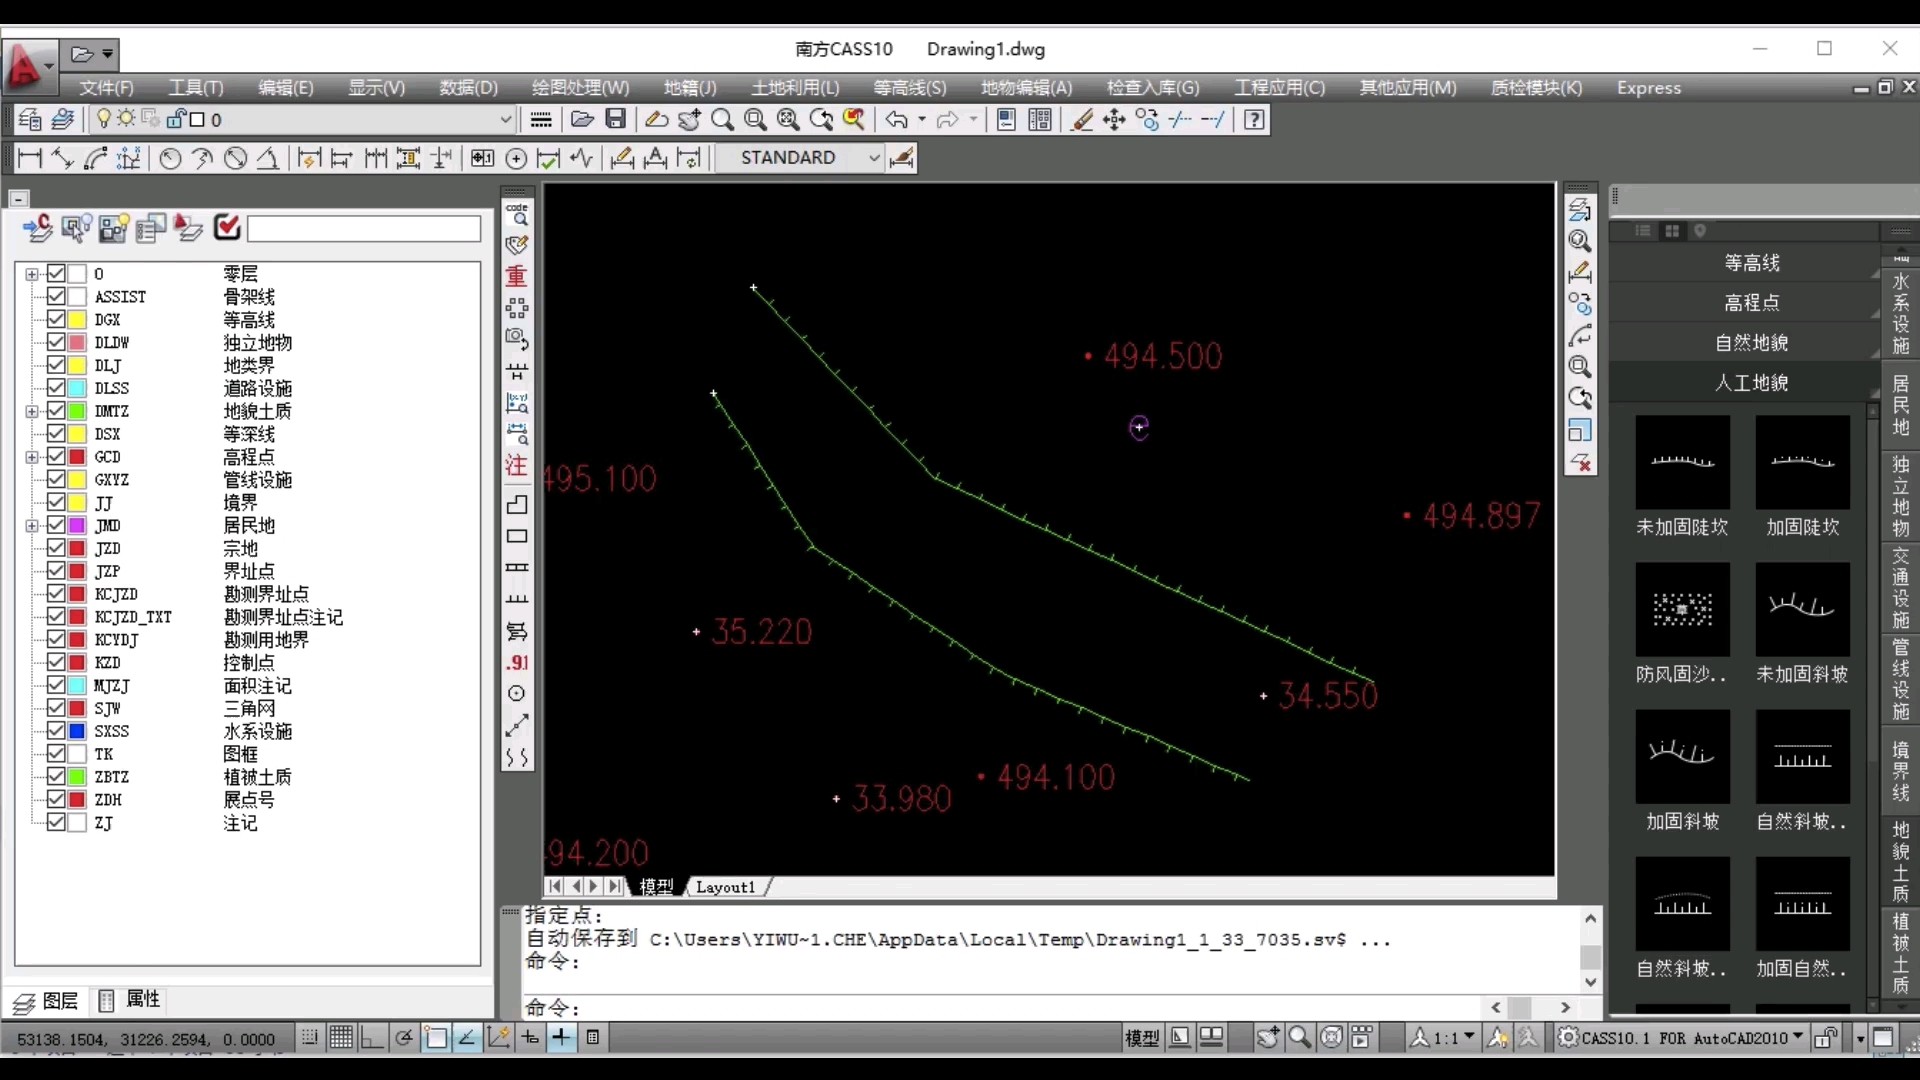Open the 地物编辑(A) menu
Viewport: 1920px width, 1080px height.
coord(1026,87)
